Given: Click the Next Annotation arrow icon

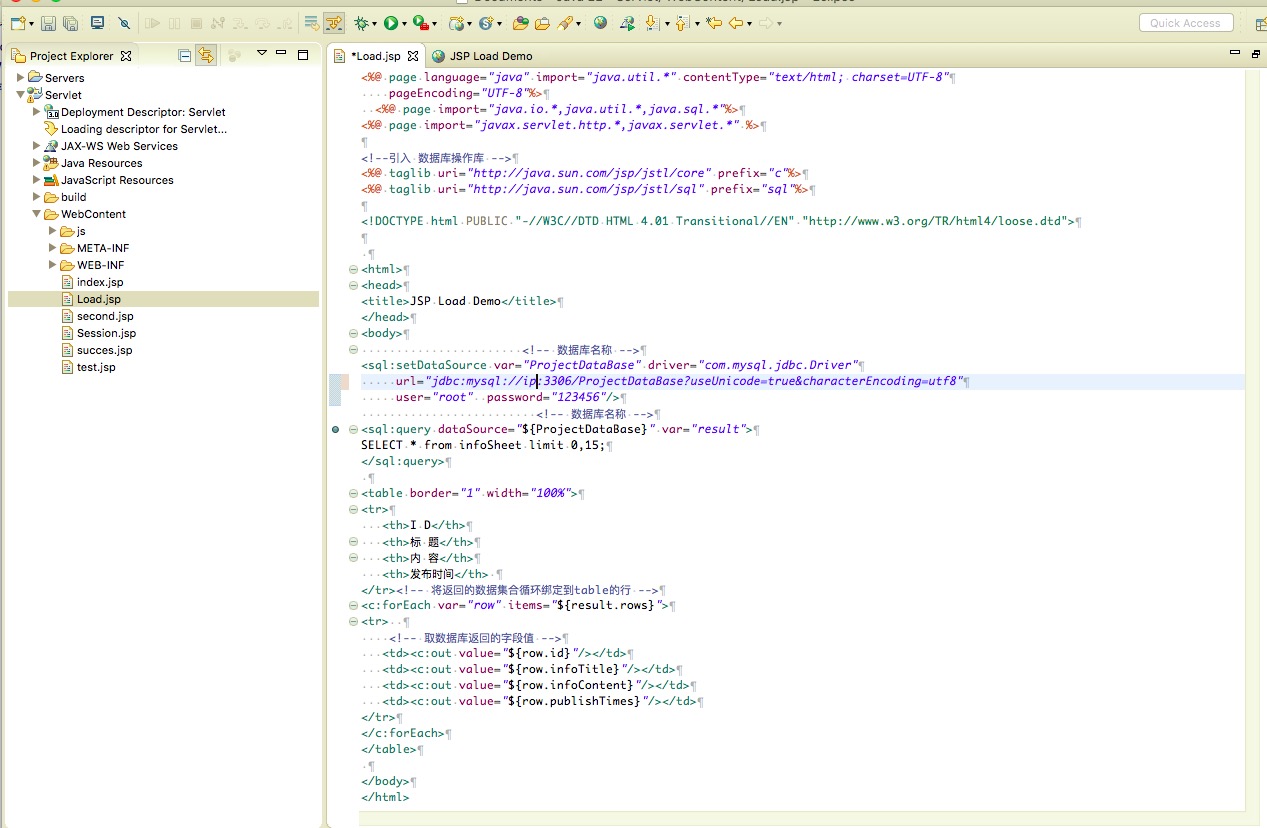Looking at the screenshot, I should [x=651, y=23].
